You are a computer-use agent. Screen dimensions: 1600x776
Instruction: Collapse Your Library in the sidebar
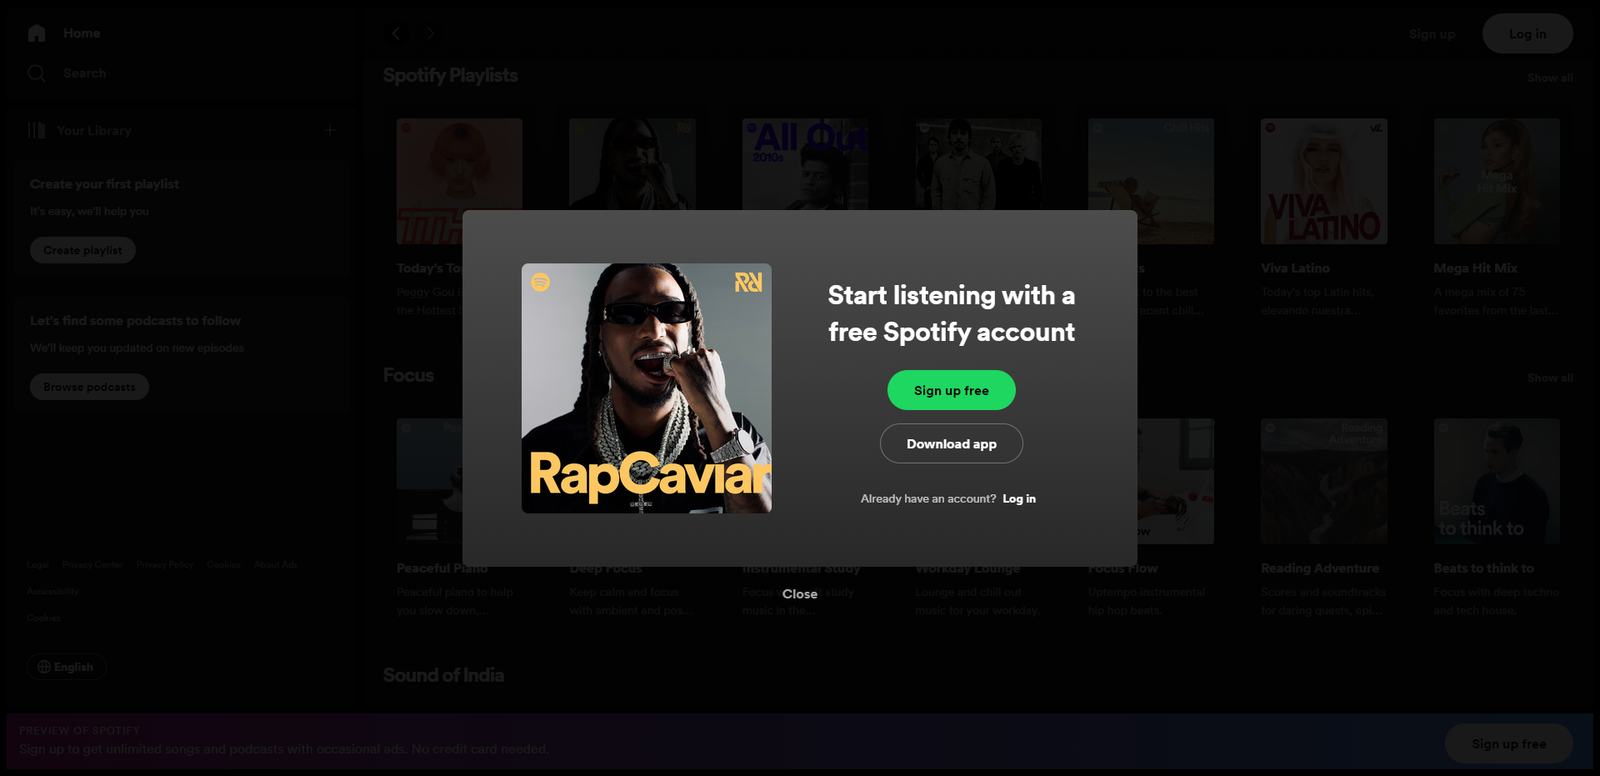(80, 130)
